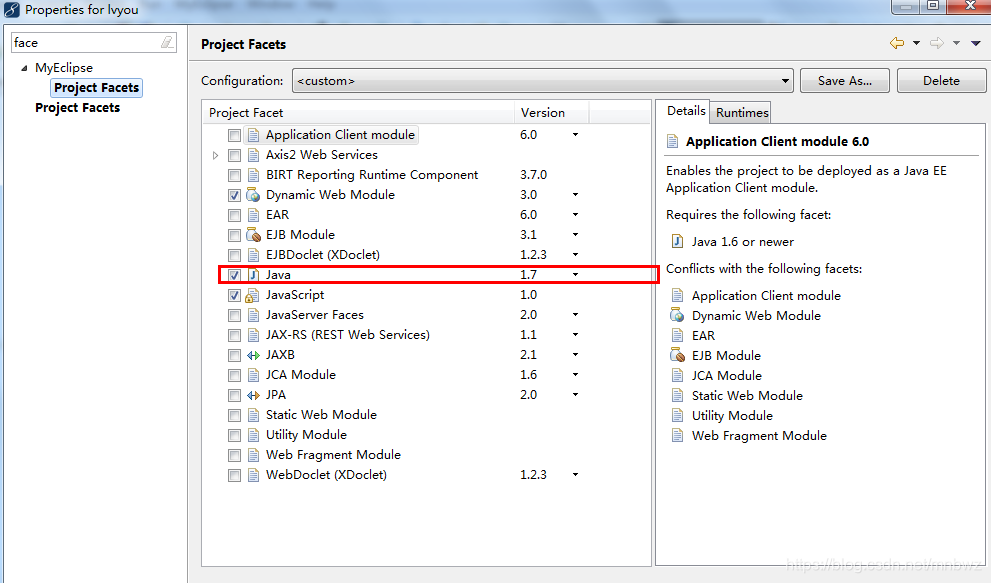The height and width of the screenshot is (583, 991).
Task: Open the EJB Module version dropdown
Action: click(575, 235)
